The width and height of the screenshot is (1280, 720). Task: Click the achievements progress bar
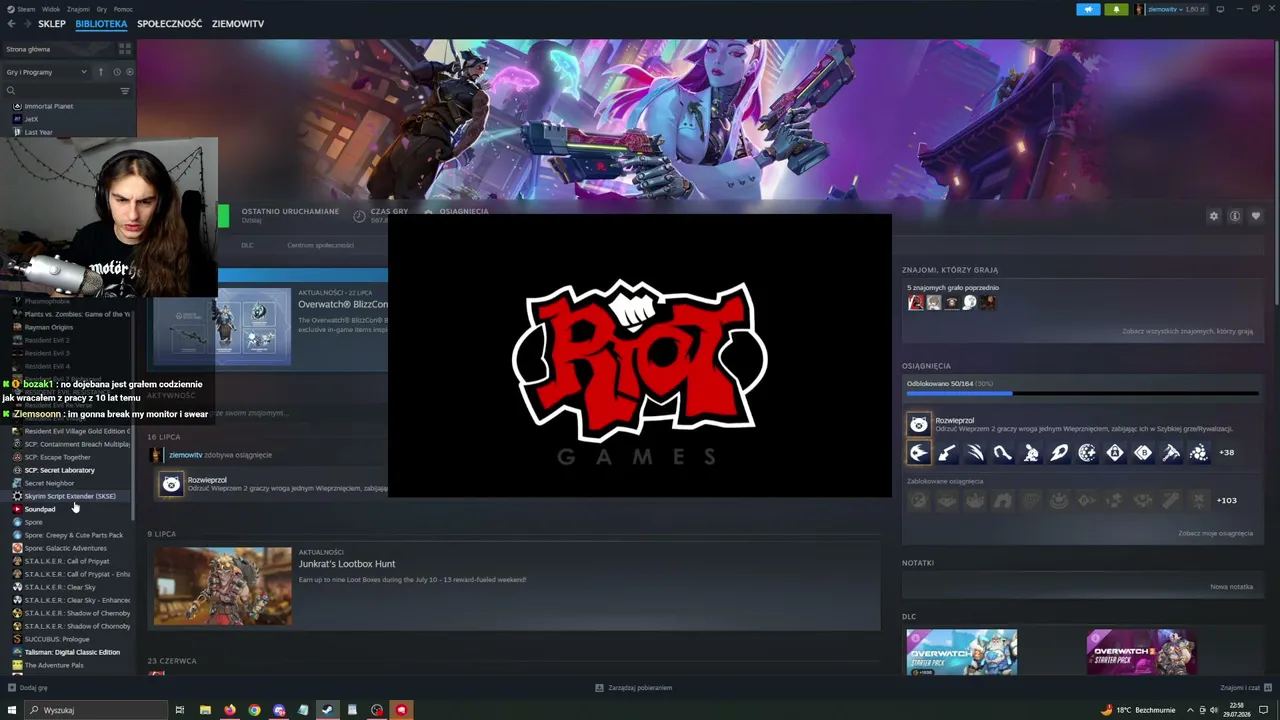[1082, 393]
